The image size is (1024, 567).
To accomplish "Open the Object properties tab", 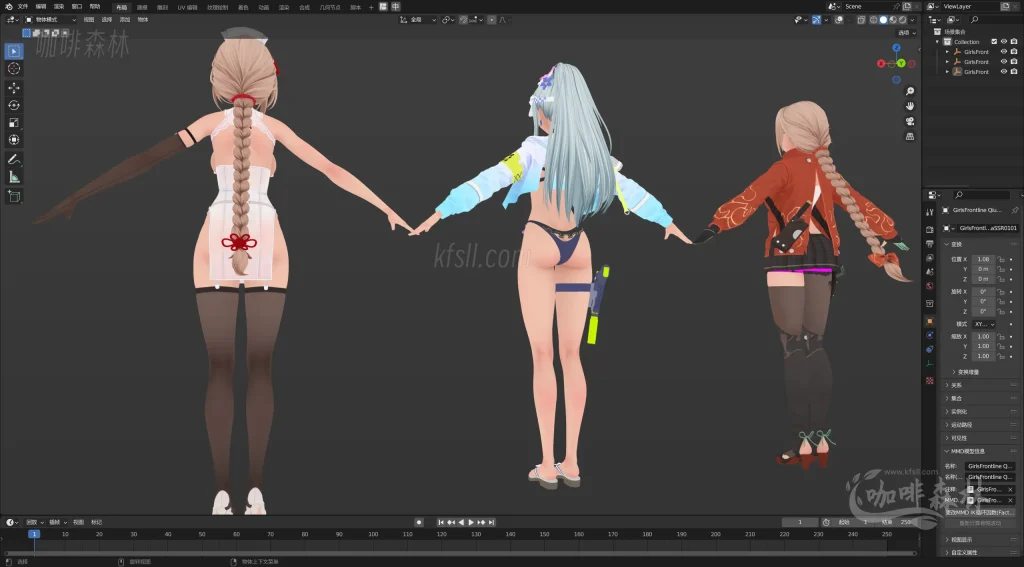I will coord(929,321).
